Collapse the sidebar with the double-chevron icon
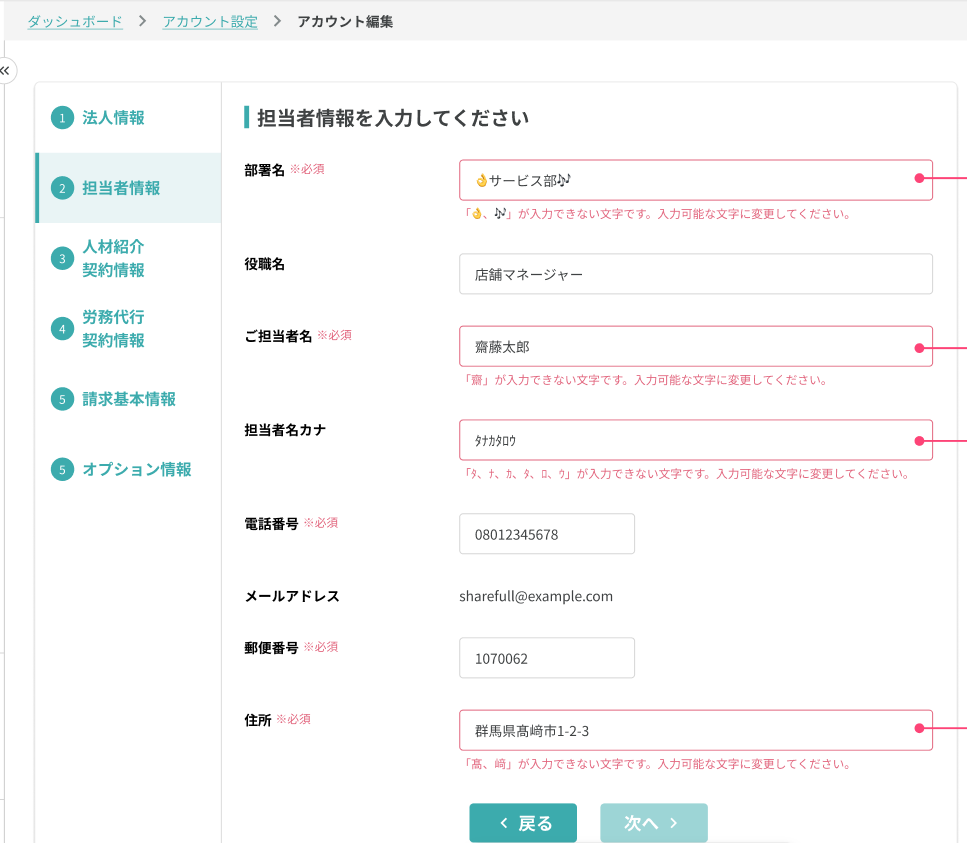This screenshot has width=967, height=843. (5, 71)
